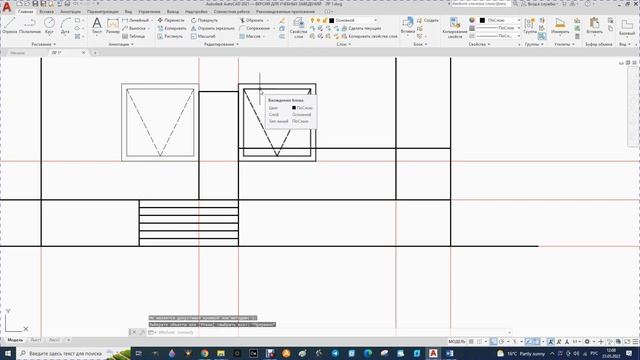This screenshot has height=360, width=640.
Task: Click the AutoCAD application menu logo
Action: click(7, 7)
